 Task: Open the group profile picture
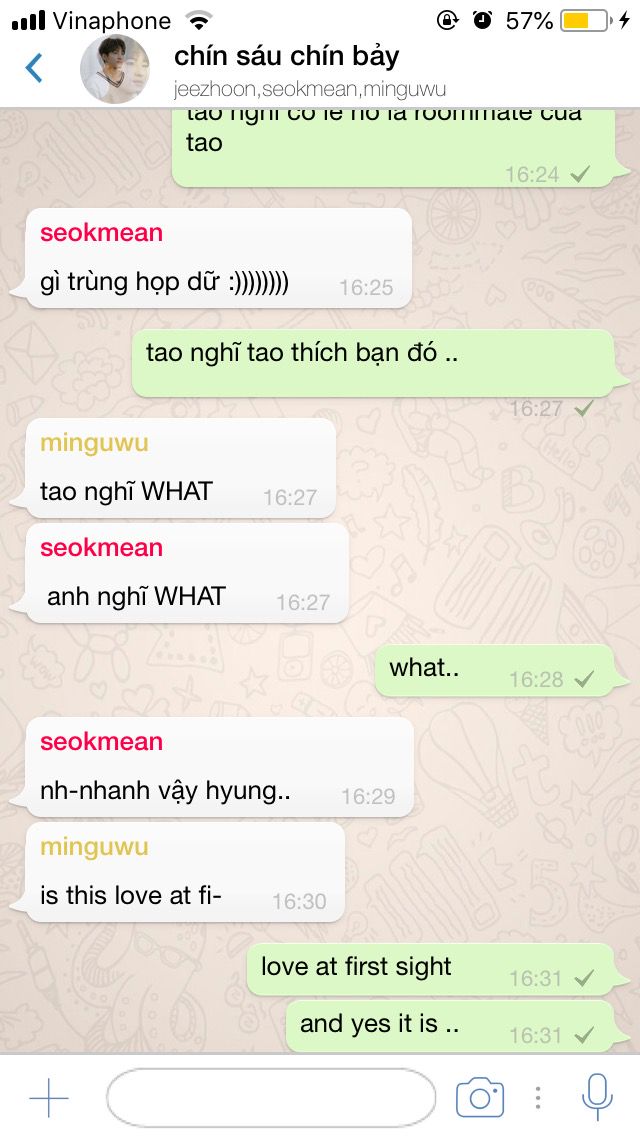coord(115,69)
